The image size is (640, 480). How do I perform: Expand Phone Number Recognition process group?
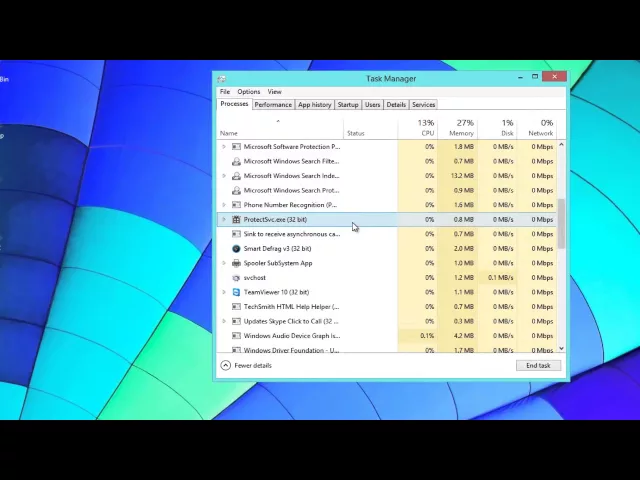(224, 205)
